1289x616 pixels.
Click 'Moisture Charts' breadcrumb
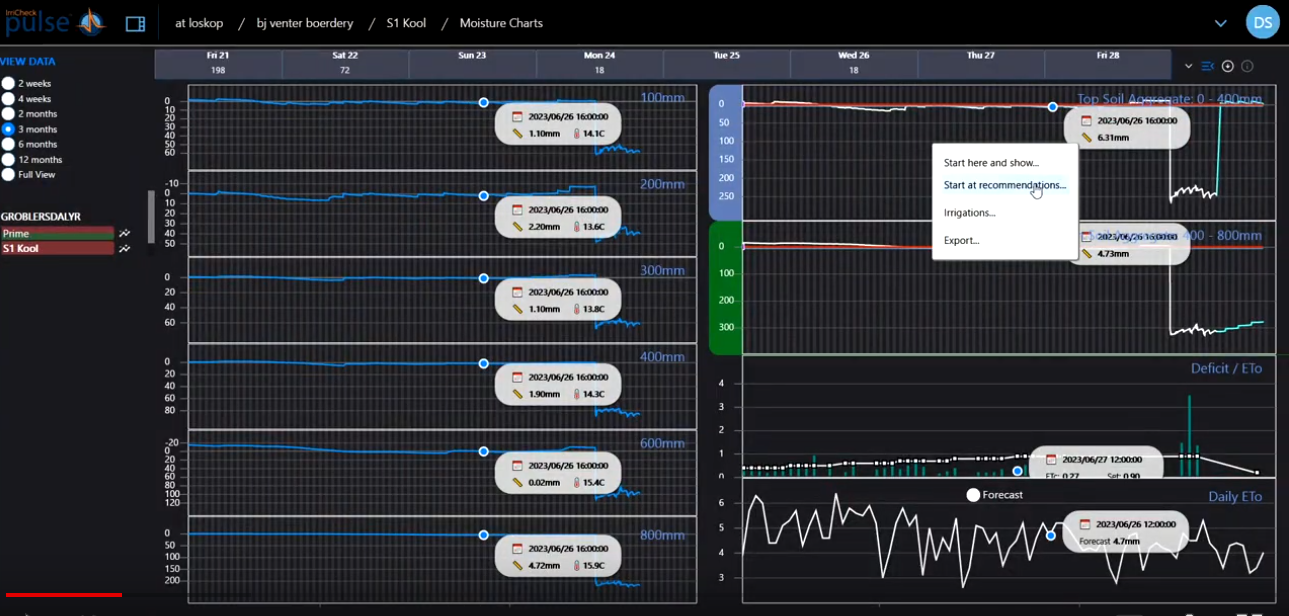click(x=501, y=23)
